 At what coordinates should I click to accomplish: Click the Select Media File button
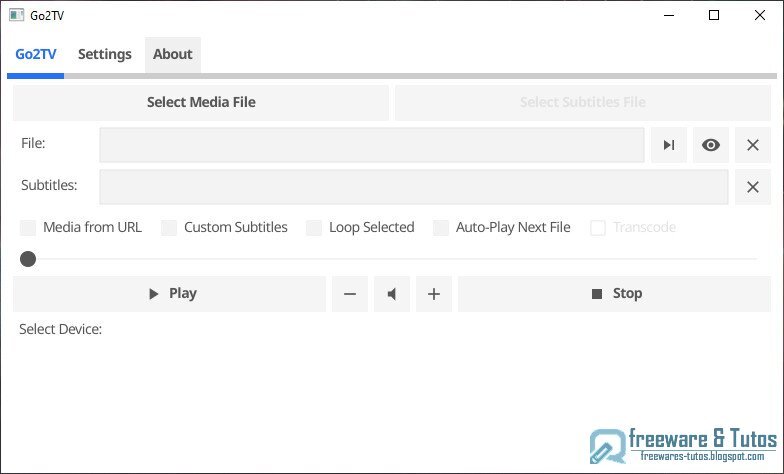coord(201,102)
